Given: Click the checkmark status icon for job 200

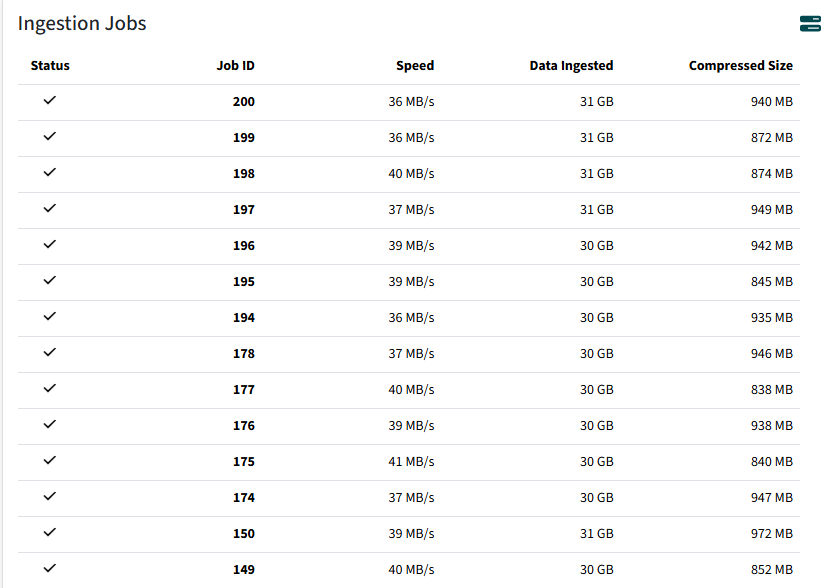Looking at the screenshot, I should pyautogui.click(x=50, y=101).
